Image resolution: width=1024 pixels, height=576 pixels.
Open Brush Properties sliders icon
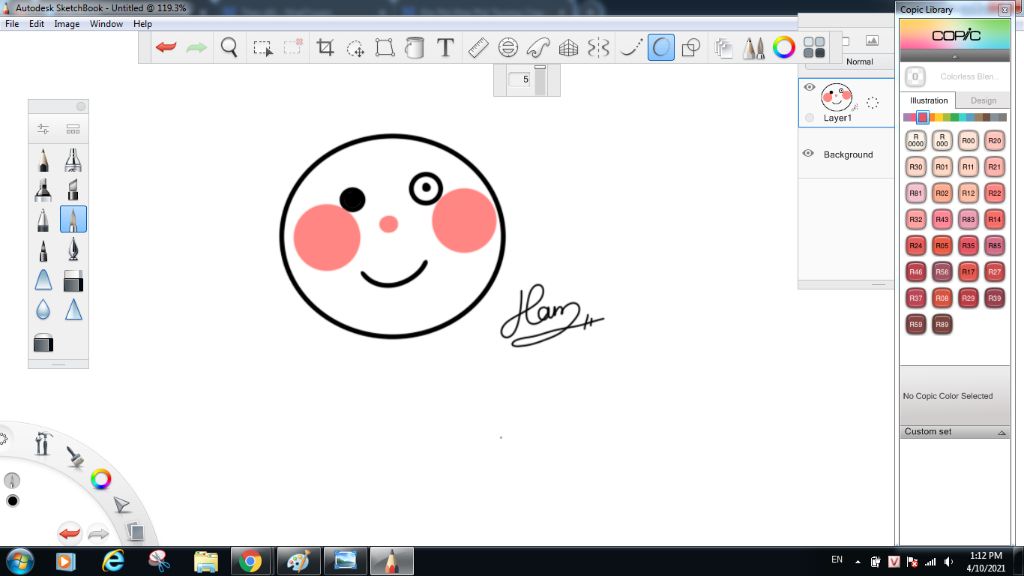tap(43, 129)
